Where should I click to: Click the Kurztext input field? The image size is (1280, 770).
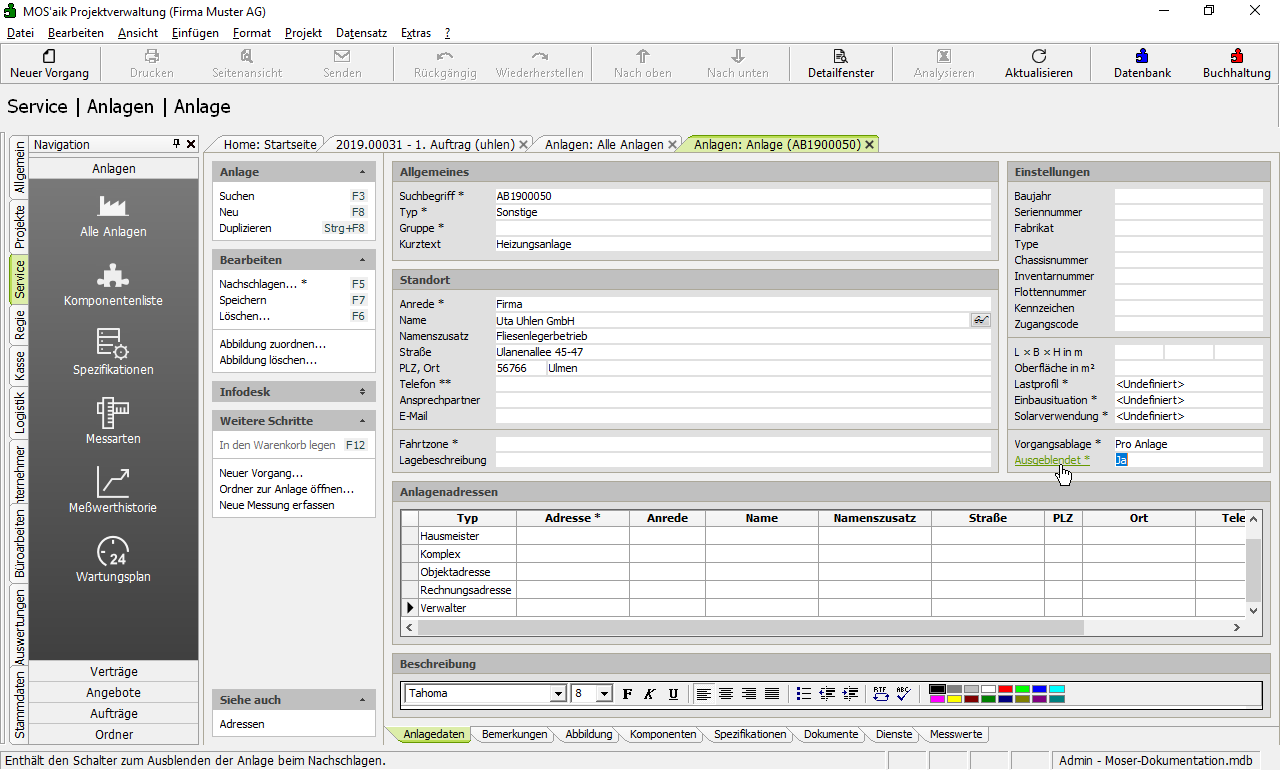coord(743,244)
